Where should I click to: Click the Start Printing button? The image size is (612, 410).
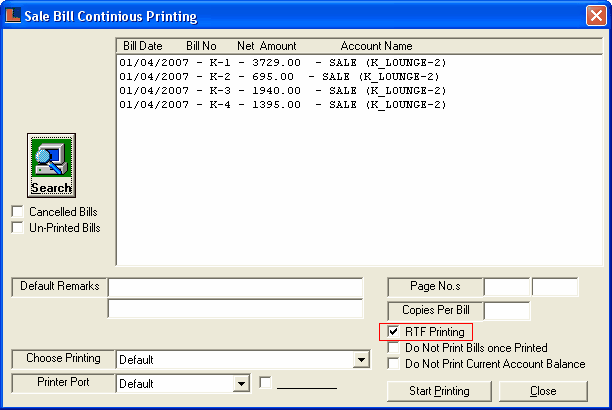click(439, 391)
